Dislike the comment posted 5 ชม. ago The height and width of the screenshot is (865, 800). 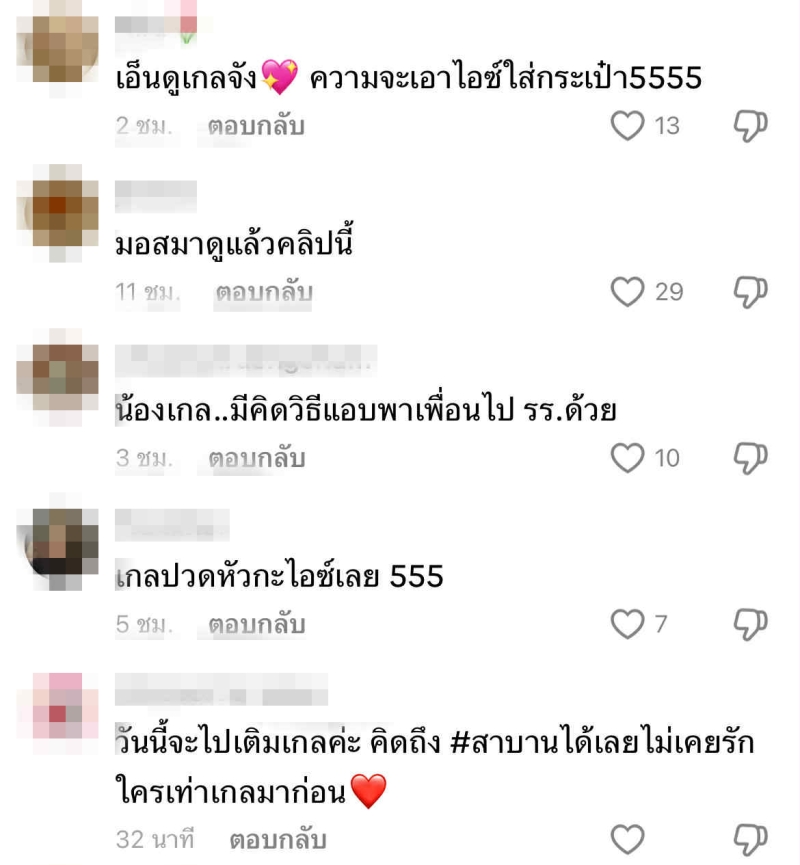click(750, 624)
